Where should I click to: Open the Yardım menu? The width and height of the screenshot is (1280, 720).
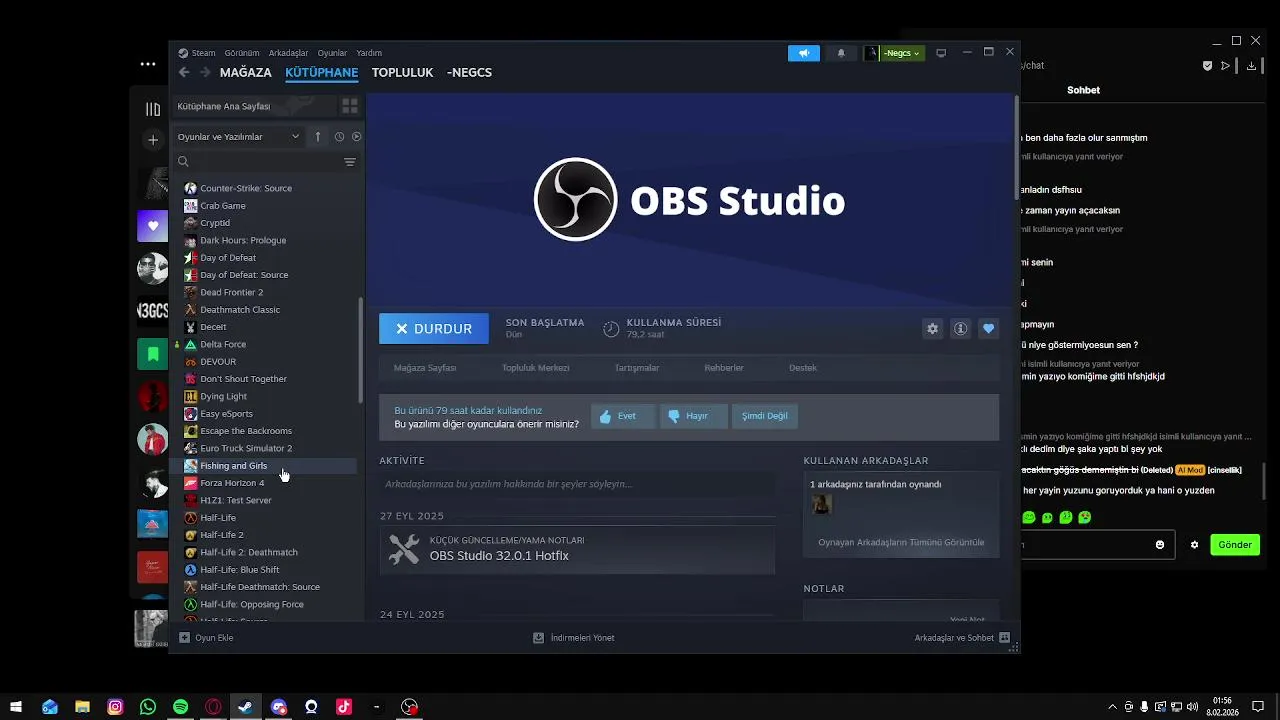369,53
